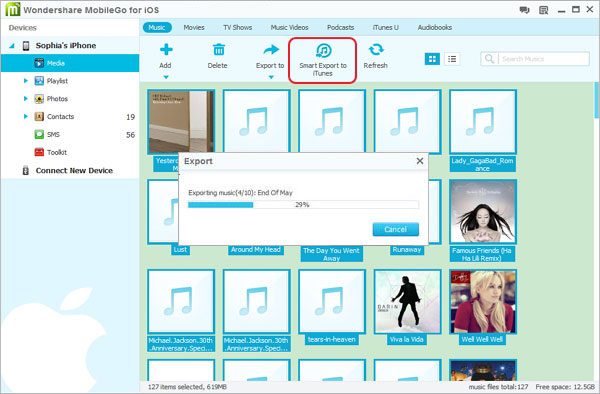This screenshot has width=600, height=394.
Task: Switch to the iTunes U tab
Action: 385,28
